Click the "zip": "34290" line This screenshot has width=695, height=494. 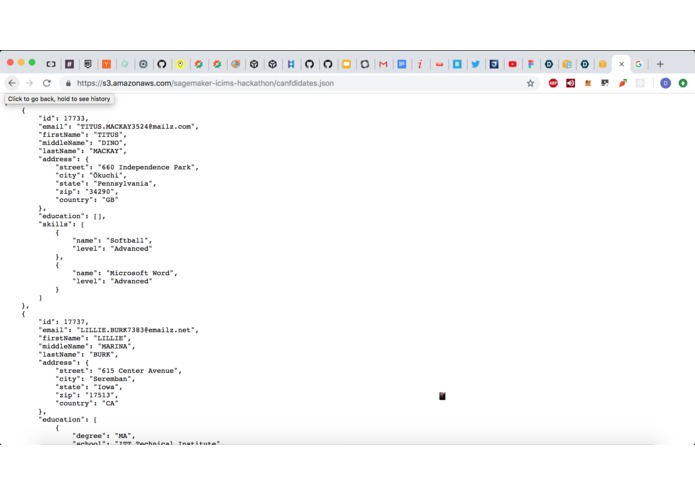tap(87, 191)
